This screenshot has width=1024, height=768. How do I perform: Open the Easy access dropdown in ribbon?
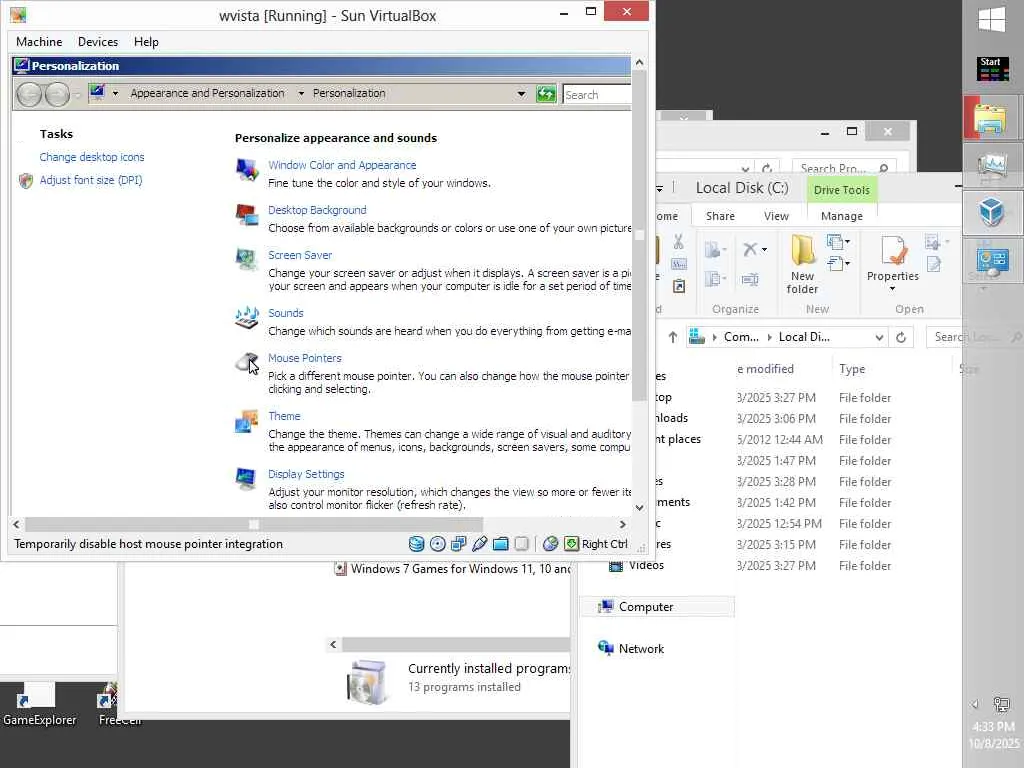click(x=839, y=264)
